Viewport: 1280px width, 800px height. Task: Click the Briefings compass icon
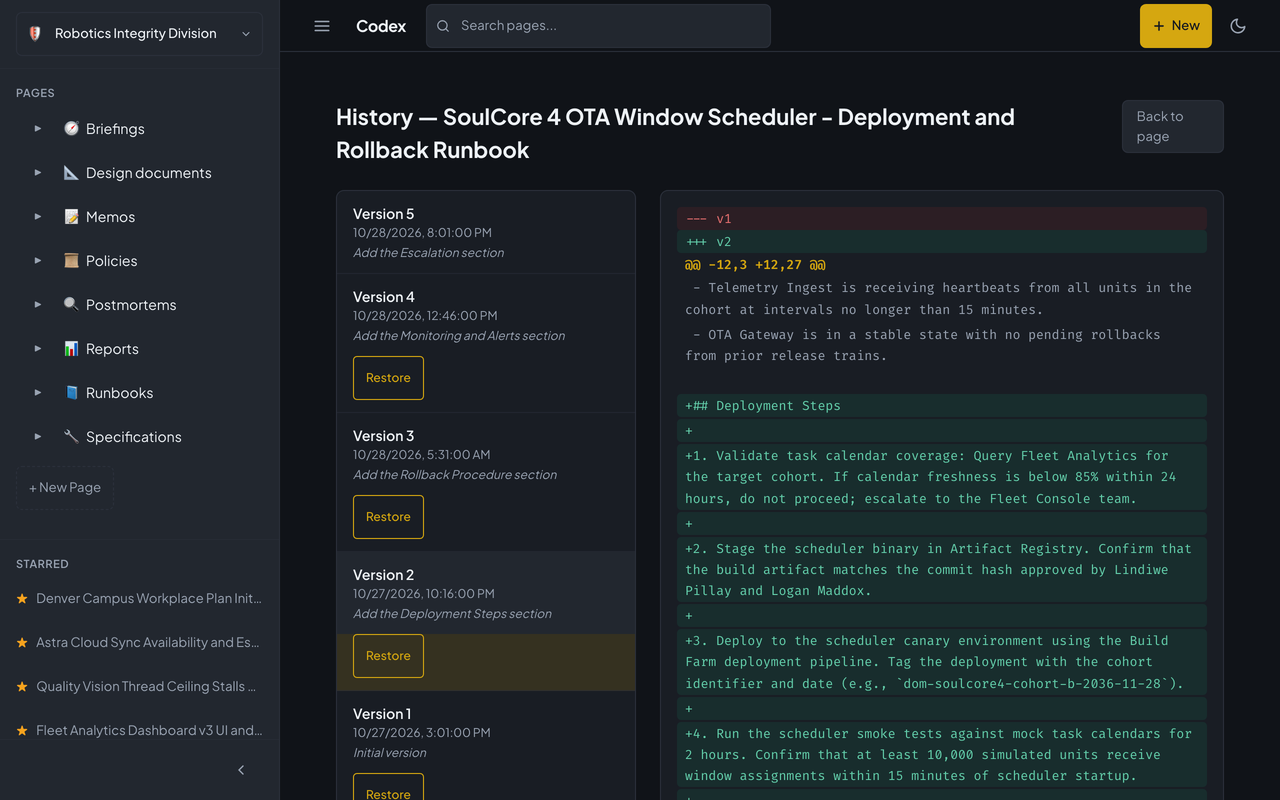[x=71, y=129]
